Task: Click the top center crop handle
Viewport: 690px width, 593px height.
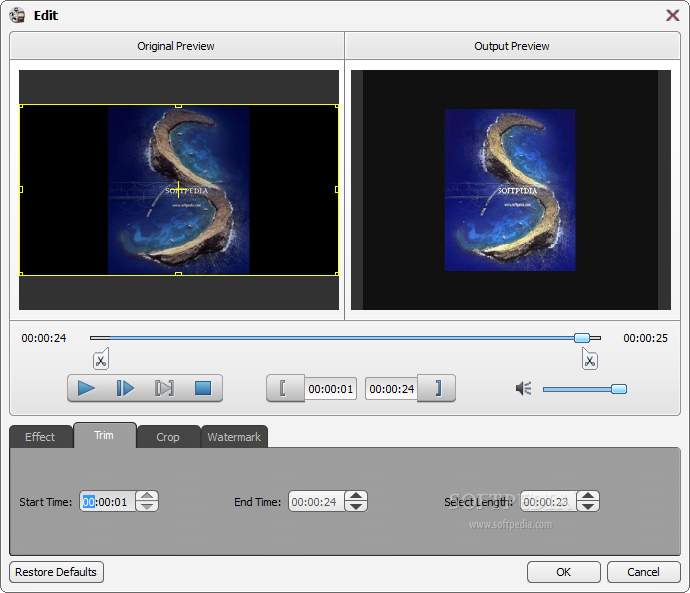Action: [x=178, y=106]
